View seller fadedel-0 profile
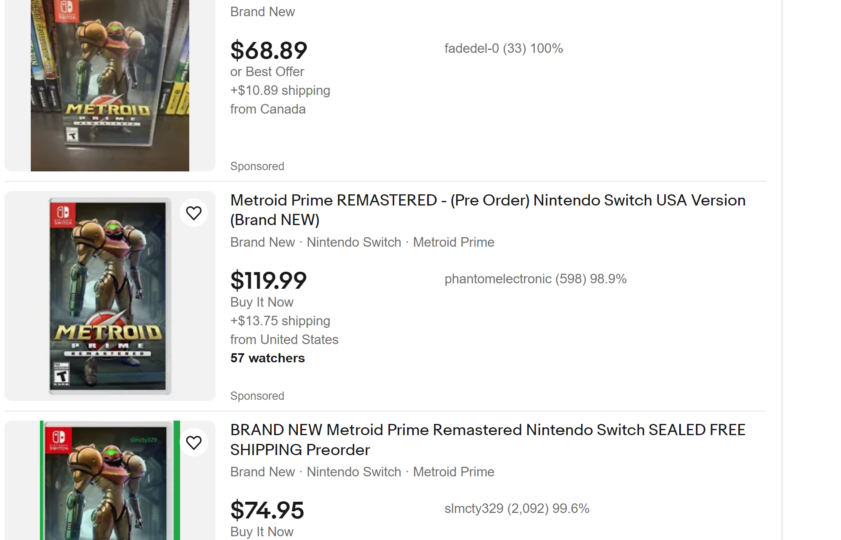Viewport: 841px width, 540px height. [x=504, y=49]
